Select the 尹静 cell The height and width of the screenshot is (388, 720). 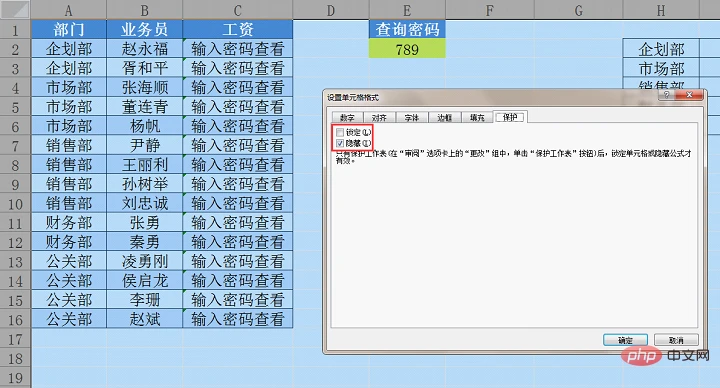pyautogui.click(x=144, y=145)
